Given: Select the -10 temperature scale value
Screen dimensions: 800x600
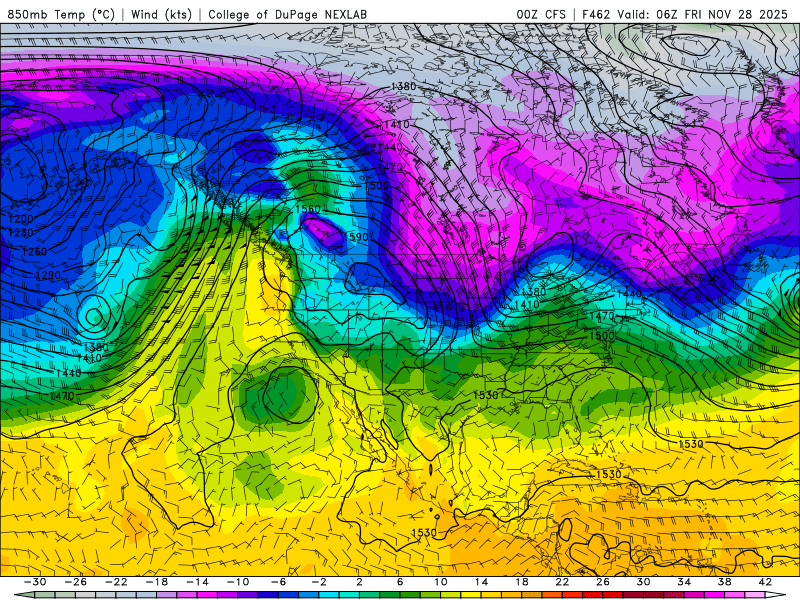Looking at the screenshot, I should tap(238, 582).
